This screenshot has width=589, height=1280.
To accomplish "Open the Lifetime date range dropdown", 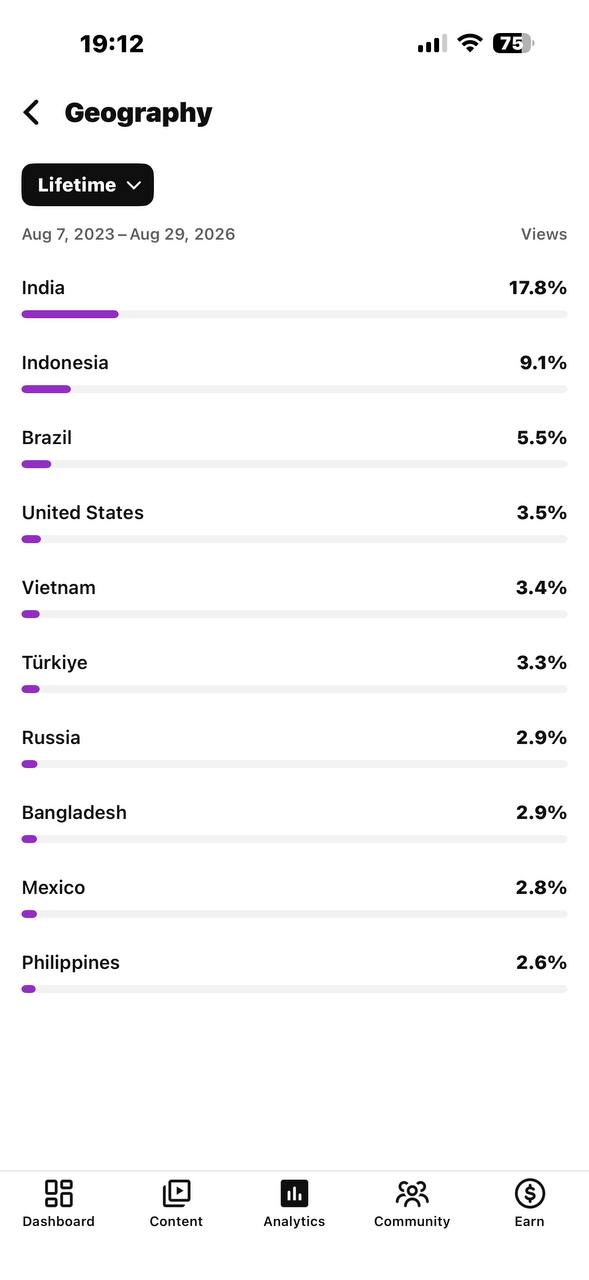I will pyautogui.click(x=88, y=185).
